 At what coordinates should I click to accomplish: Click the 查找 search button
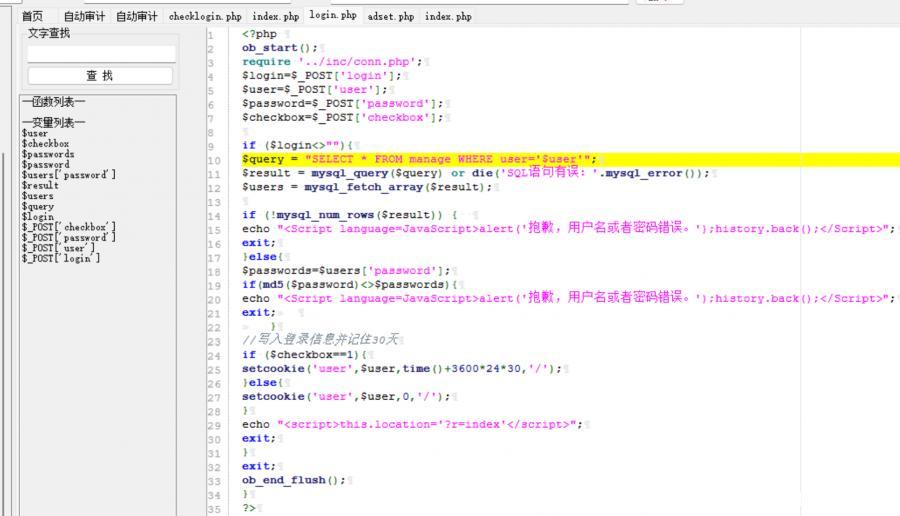tap(100, 76)
